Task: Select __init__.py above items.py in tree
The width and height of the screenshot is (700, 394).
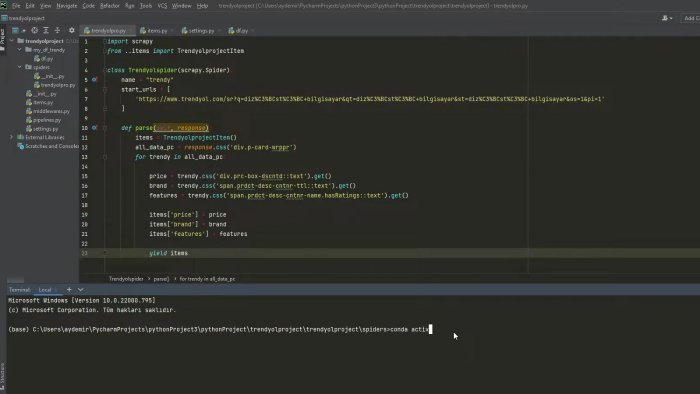Action: click(41, 94)
